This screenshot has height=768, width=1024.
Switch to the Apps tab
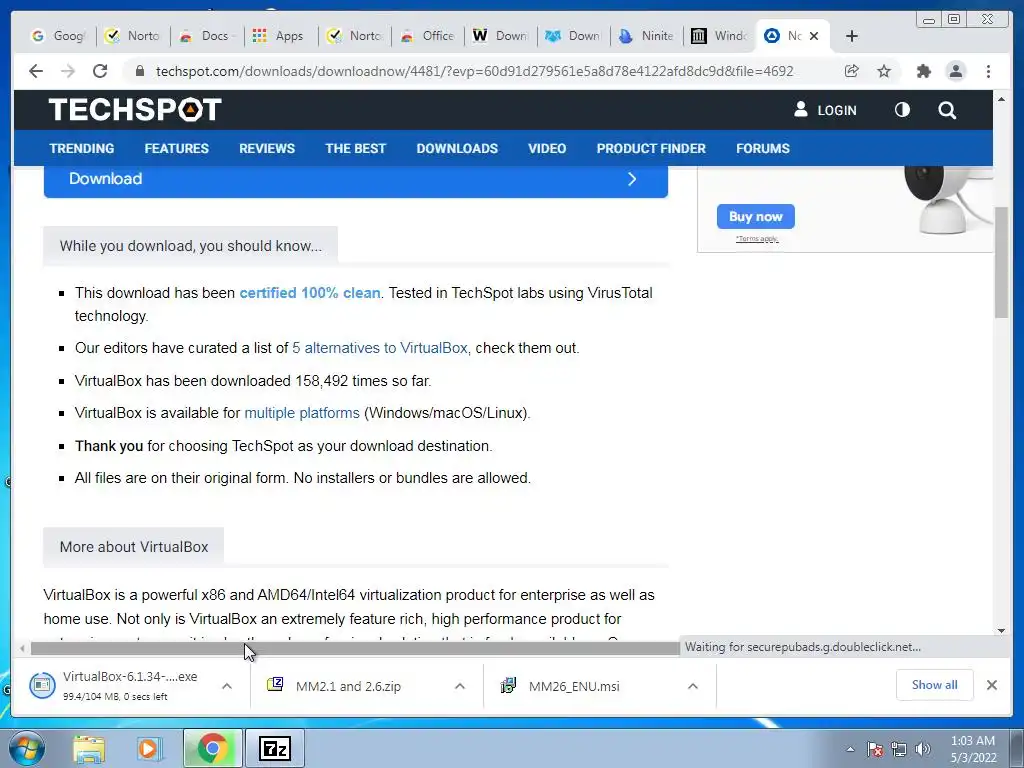coord(281,36)
